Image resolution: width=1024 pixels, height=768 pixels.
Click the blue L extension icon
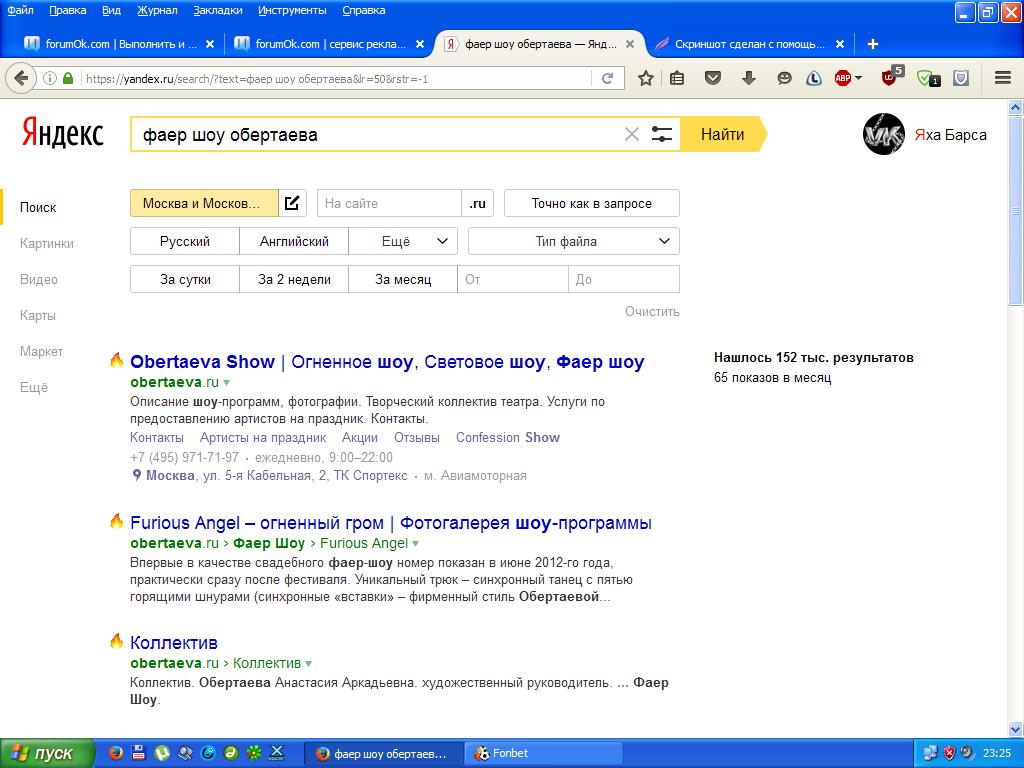point(814,78)
